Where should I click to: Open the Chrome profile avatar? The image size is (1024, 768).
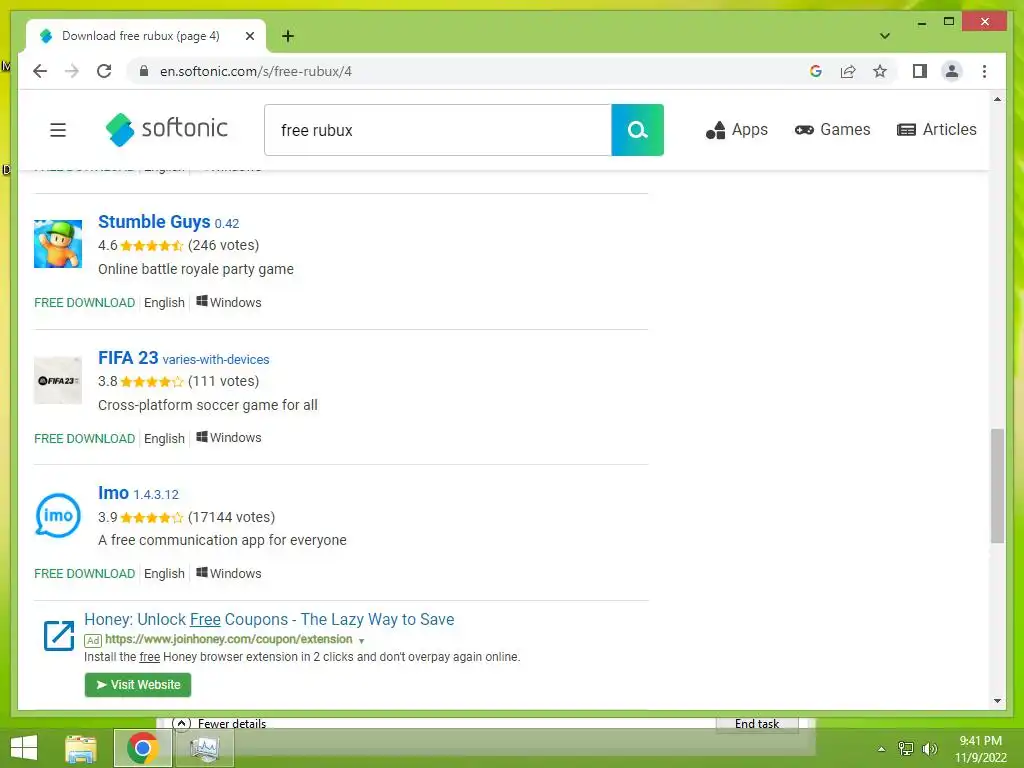click(952, 71)
